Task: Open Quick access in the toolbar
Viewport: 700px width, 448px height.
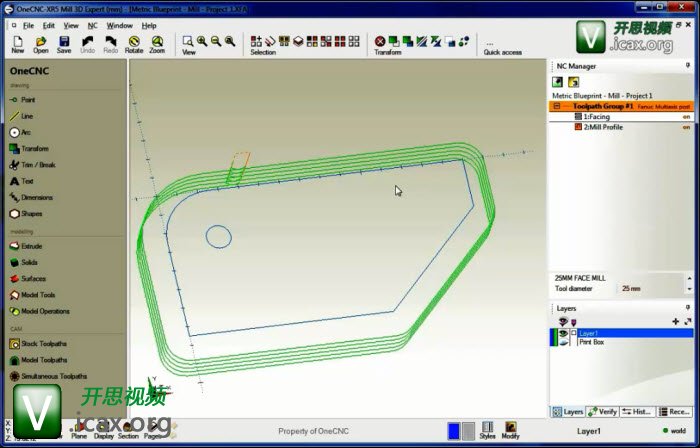Action: 502,49
